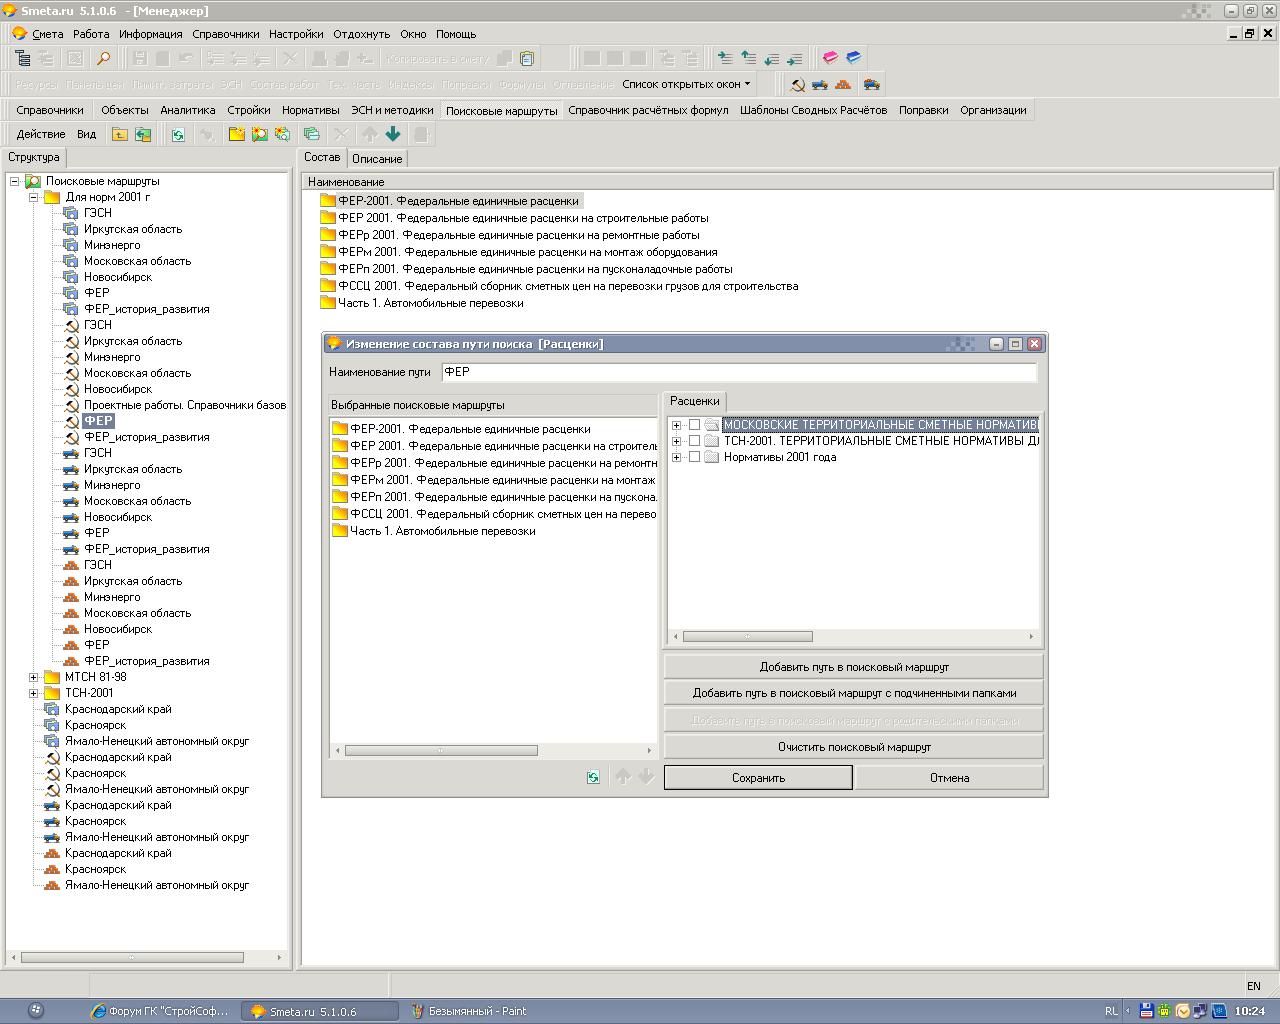Screen dimensions: 1280x1024
Task: Click the folder with green arrow icon next to Вид
Action: pyautogui.click(x=143, y=134)
